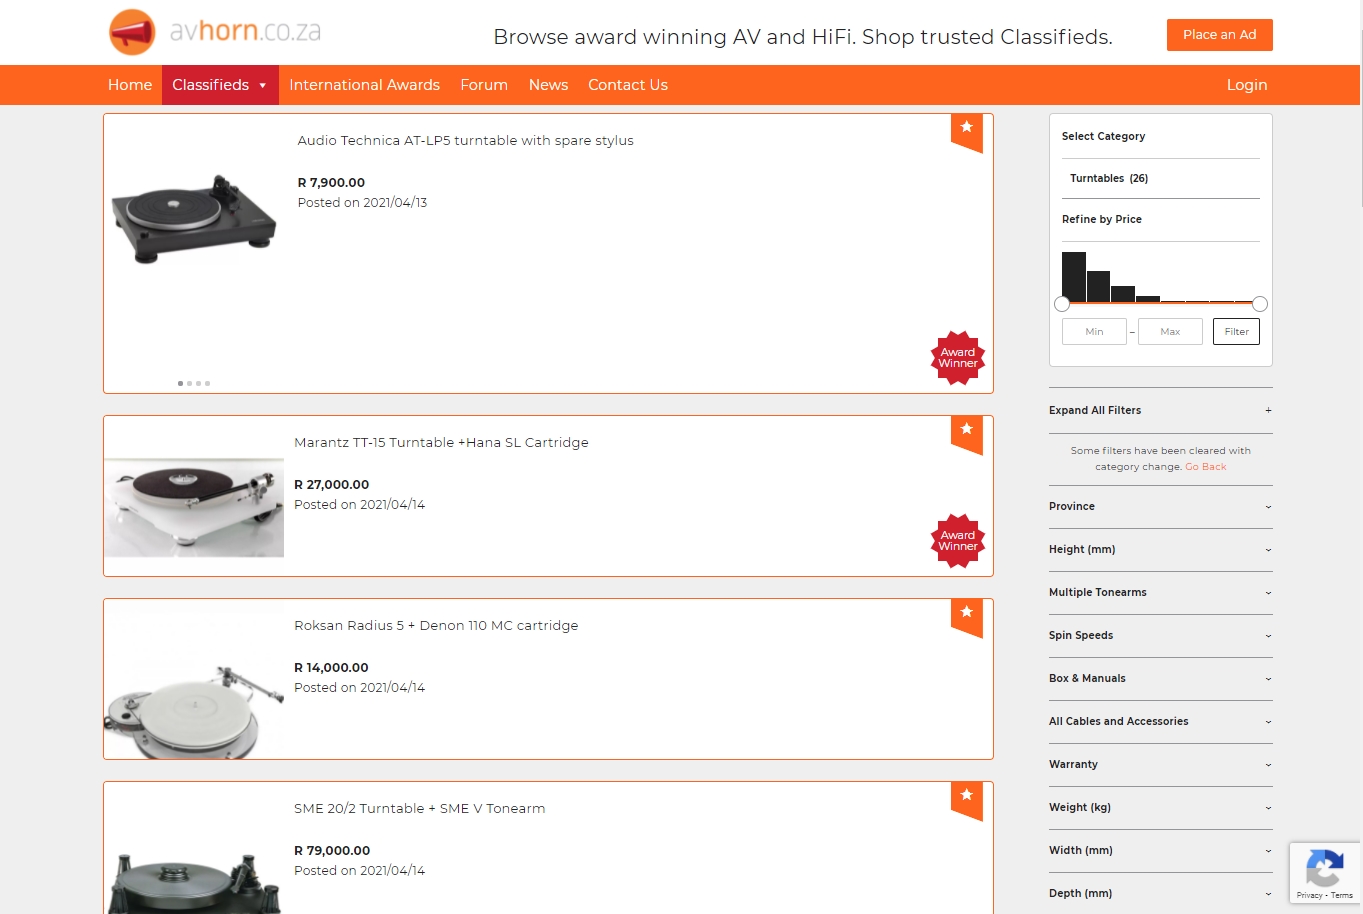Expand All Cables and Accessories filter
This screenshot has height=914, width=1363.
pos(1160,721)
